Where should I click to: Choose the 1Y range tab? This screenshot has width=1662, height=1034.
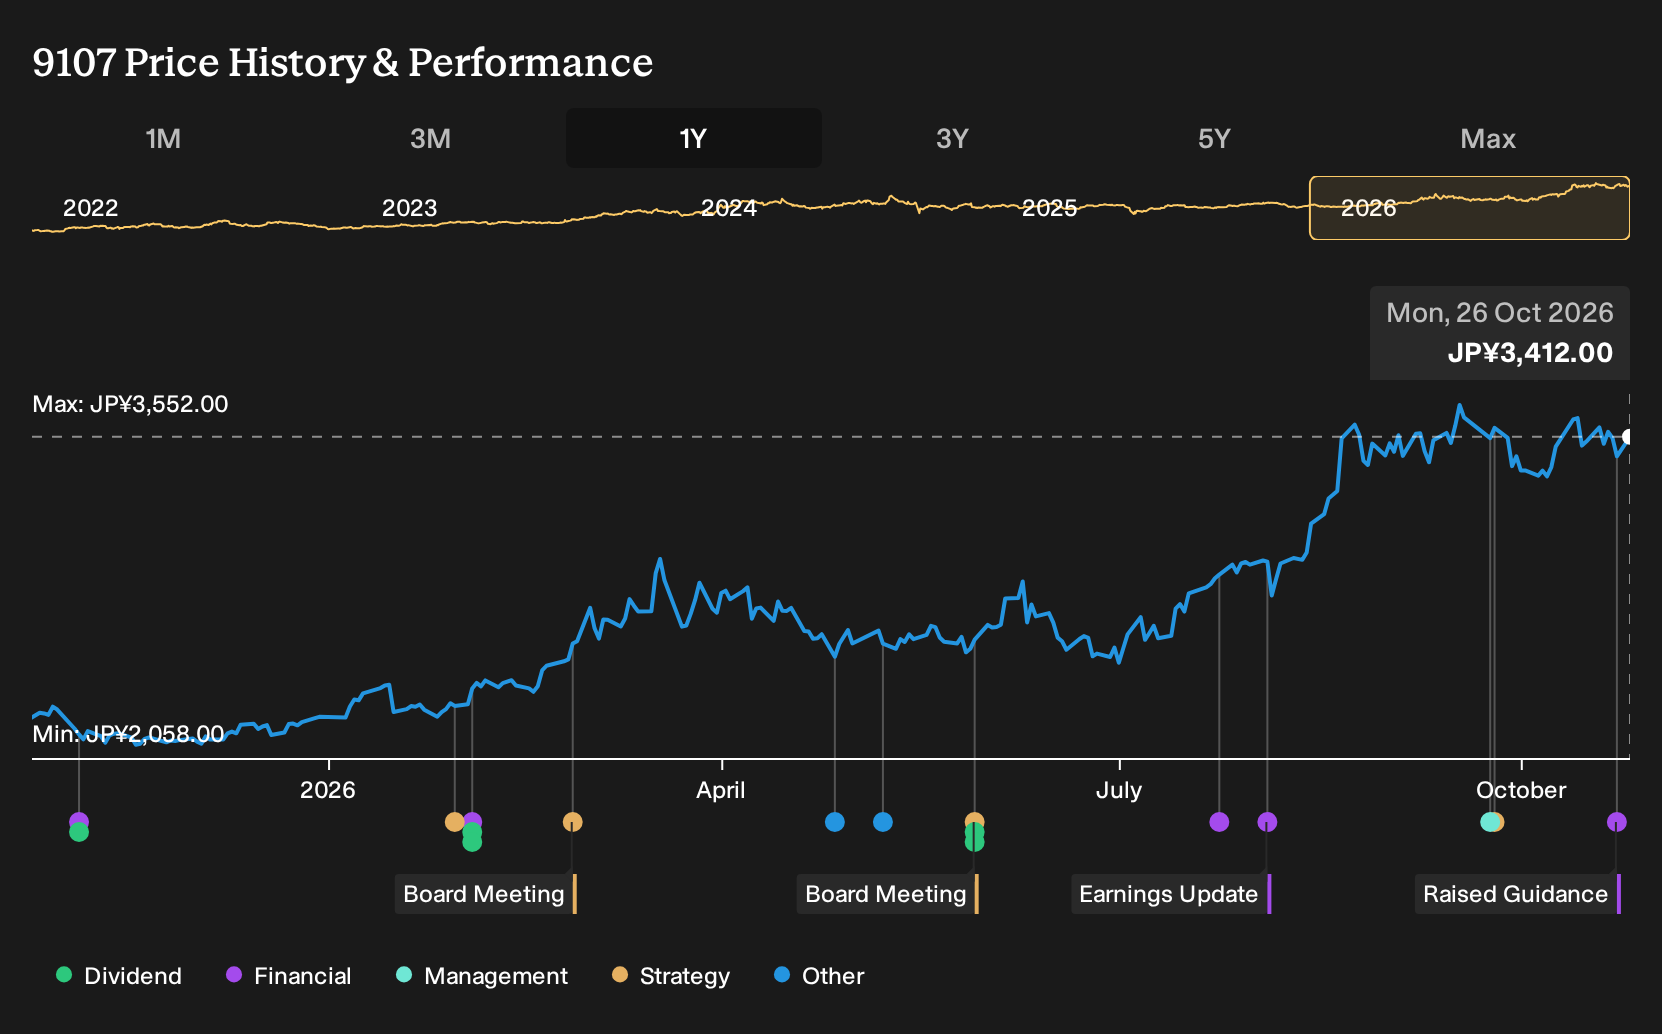[x=693, y=138]
